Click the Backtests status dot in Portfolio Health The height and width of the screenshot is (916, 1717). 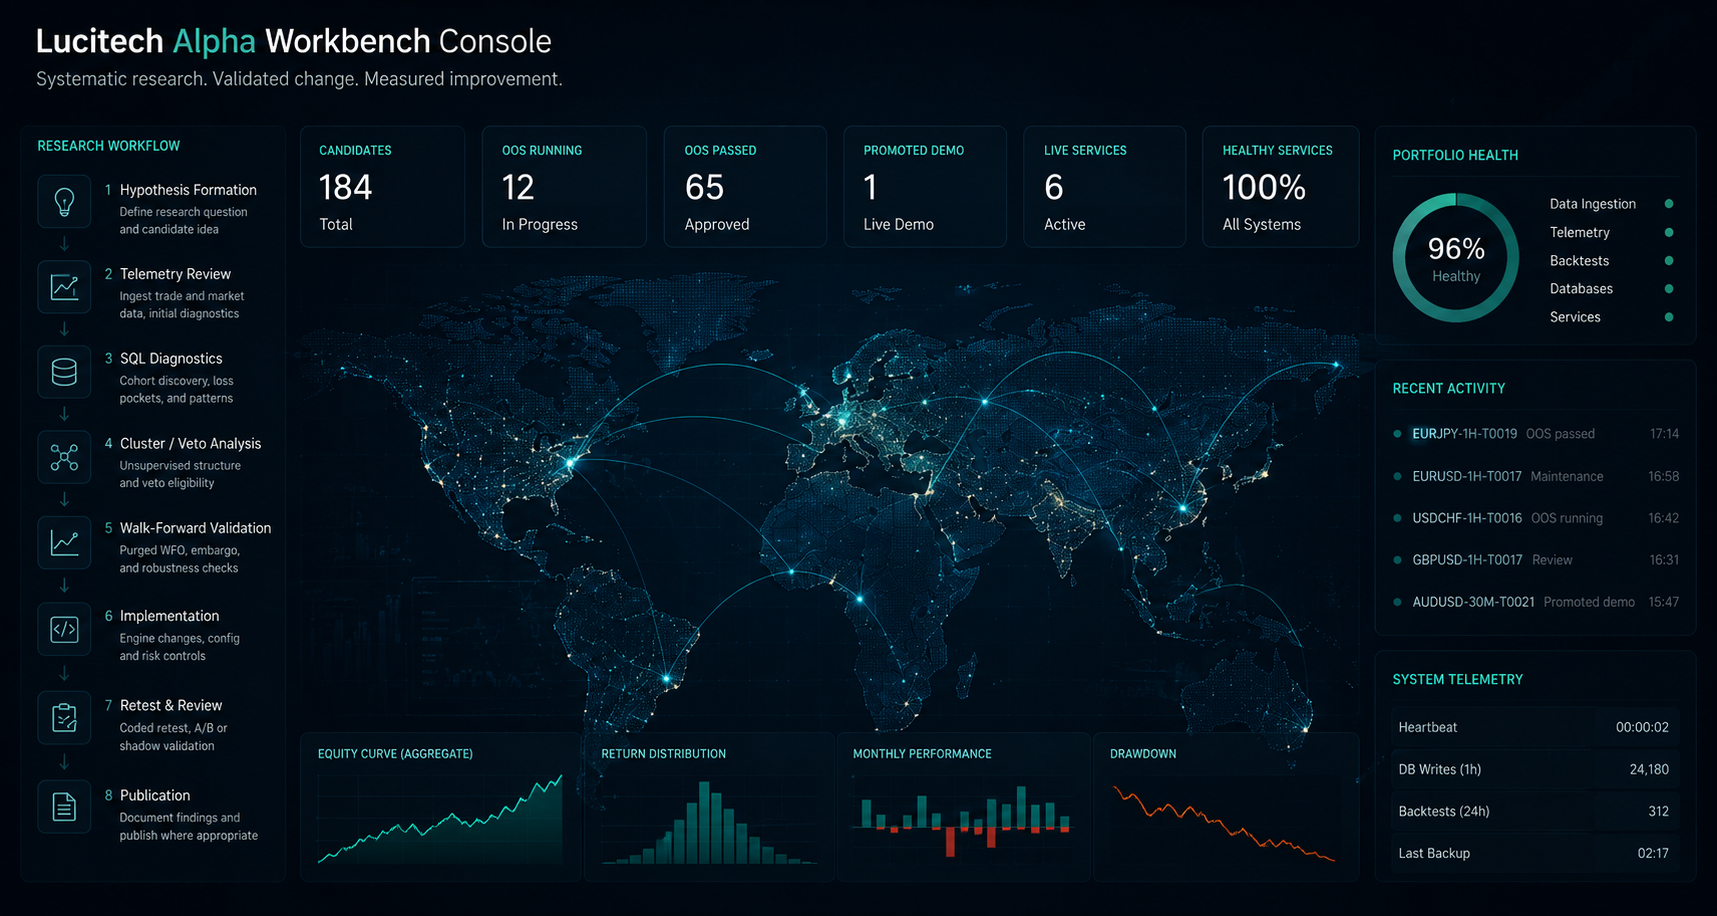click(x=1669, y=260)
